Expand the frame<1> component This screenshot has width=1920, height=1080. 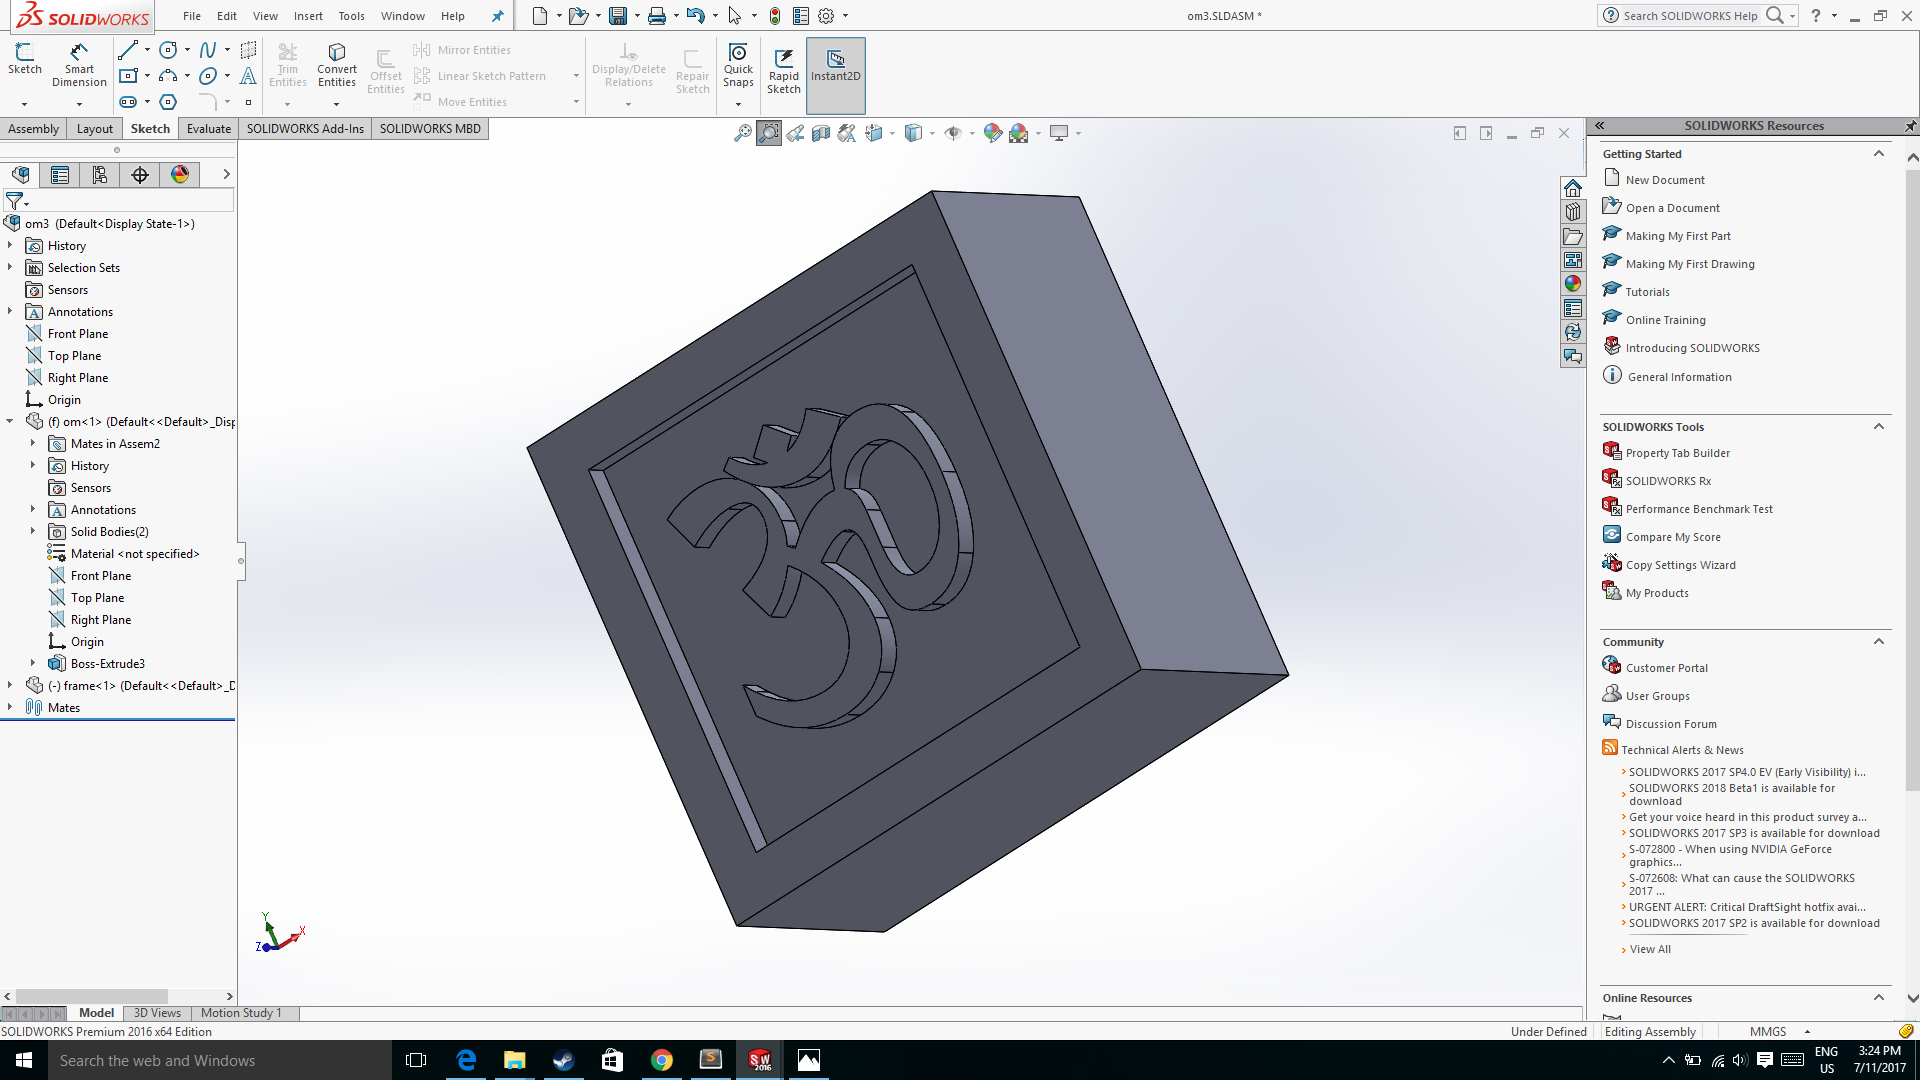(x=9, y=685)
